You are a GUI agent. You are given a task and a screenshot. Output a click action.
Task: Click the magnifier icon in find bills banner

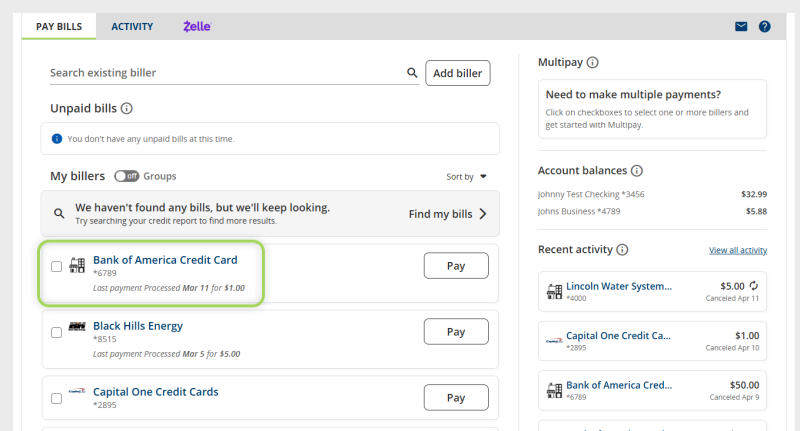(59, 213)
